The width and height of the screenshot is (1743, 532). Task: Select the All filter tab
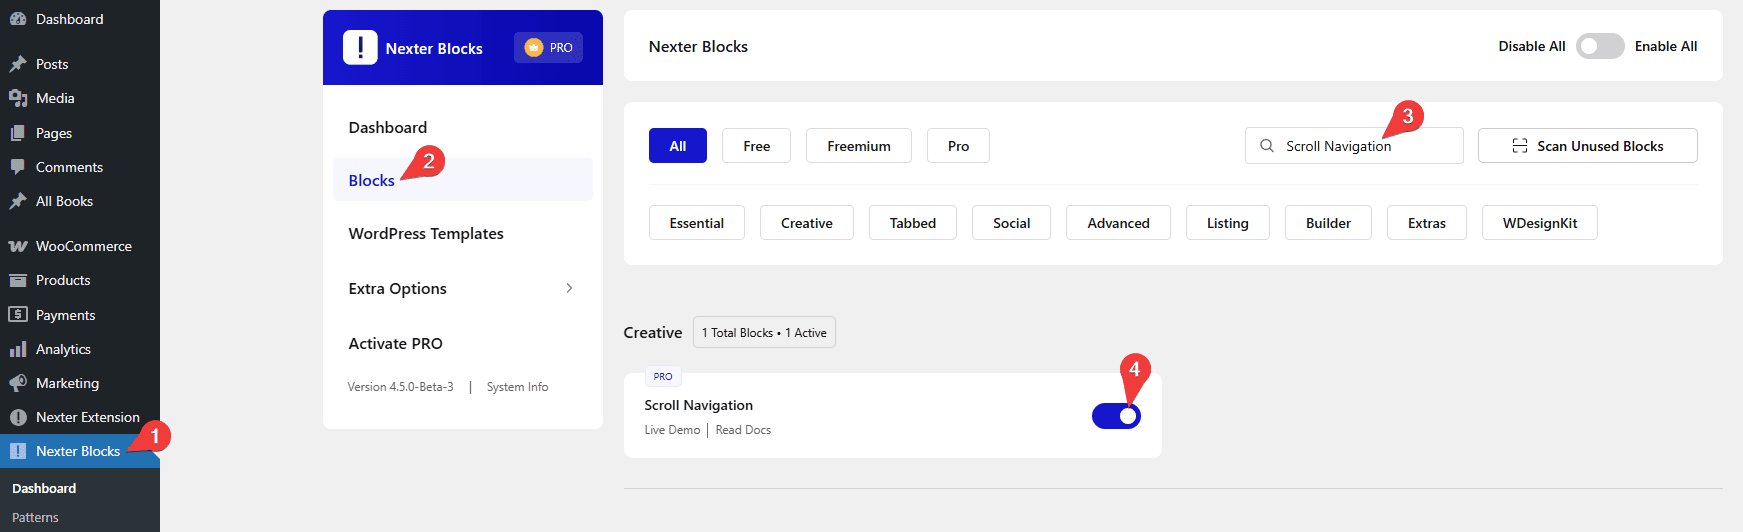(x=678, y=146)
